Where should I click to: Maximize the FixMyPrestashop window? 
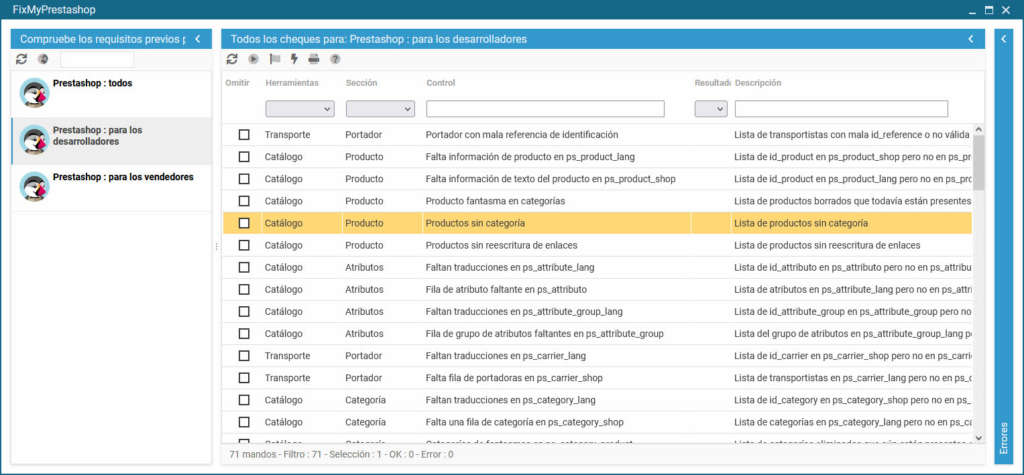click(989, 10)
